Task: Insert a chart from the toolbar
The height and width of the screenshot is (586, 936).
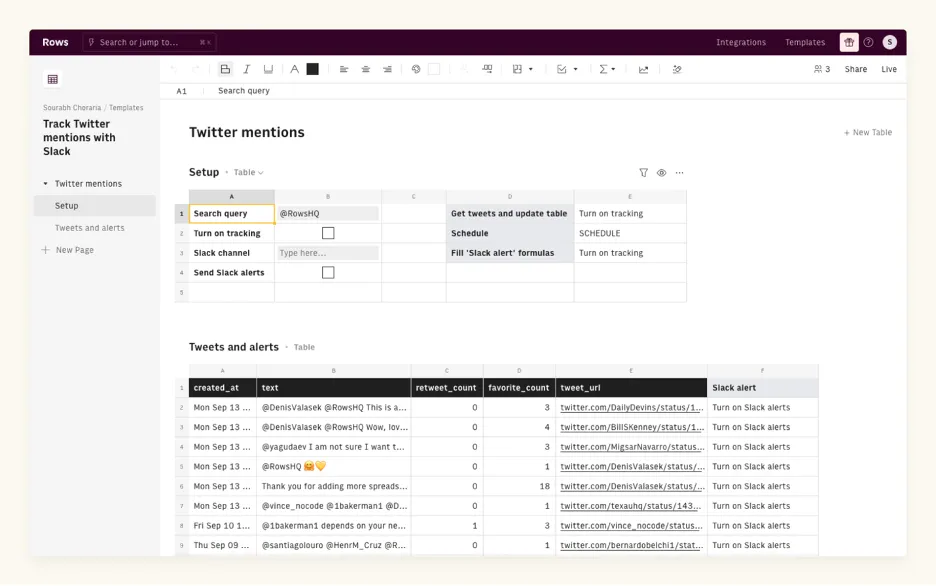Action: pyautogui.click(x=643, y=69)
